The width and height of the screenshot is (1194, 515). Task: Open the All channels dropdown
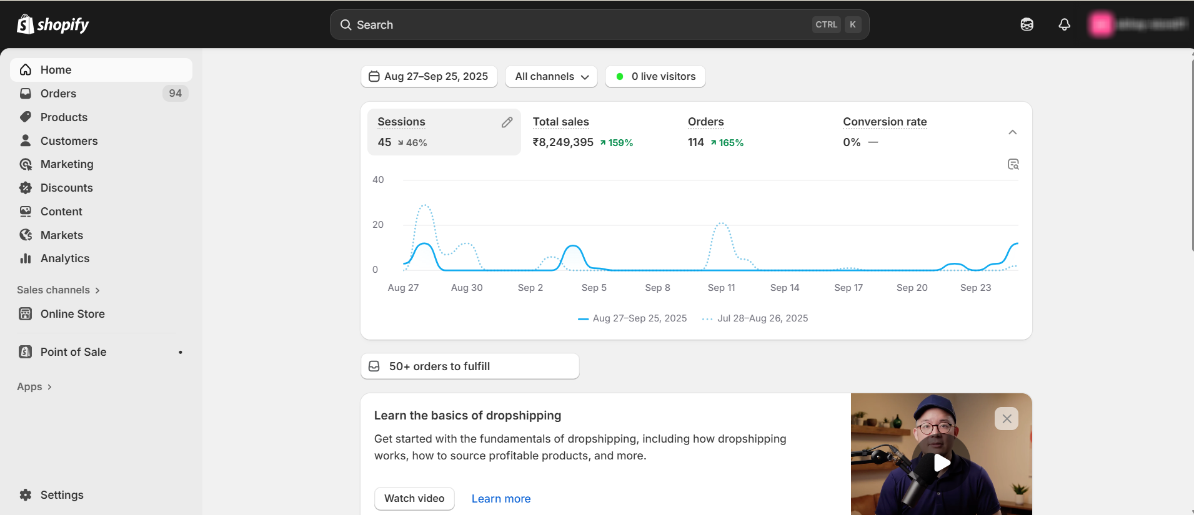[551, 76]
